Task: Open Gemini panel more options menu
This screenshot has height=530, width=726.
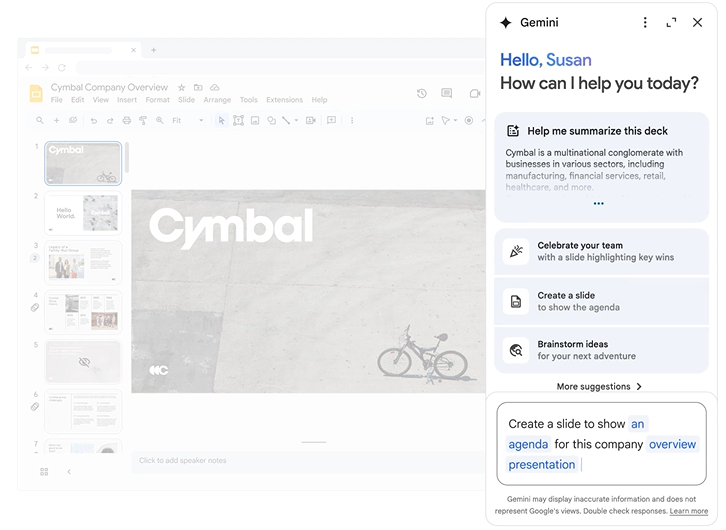Action: pos(645,22)
